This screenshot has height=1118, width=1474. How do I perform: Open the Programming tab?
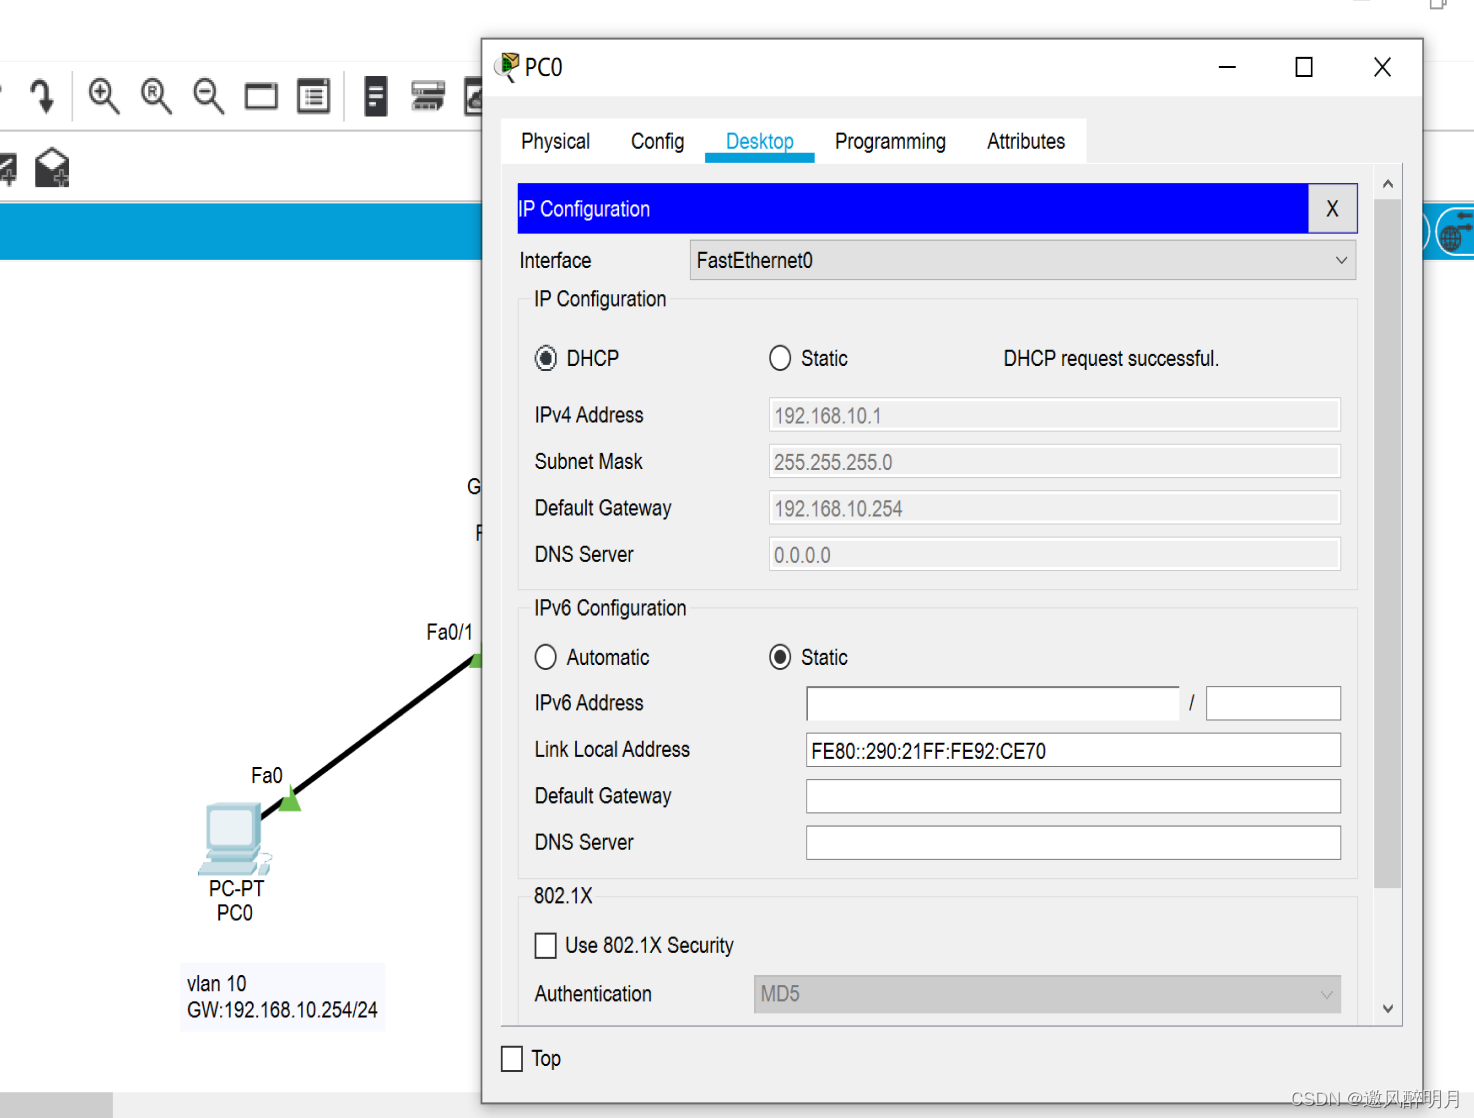pos(890,142)
